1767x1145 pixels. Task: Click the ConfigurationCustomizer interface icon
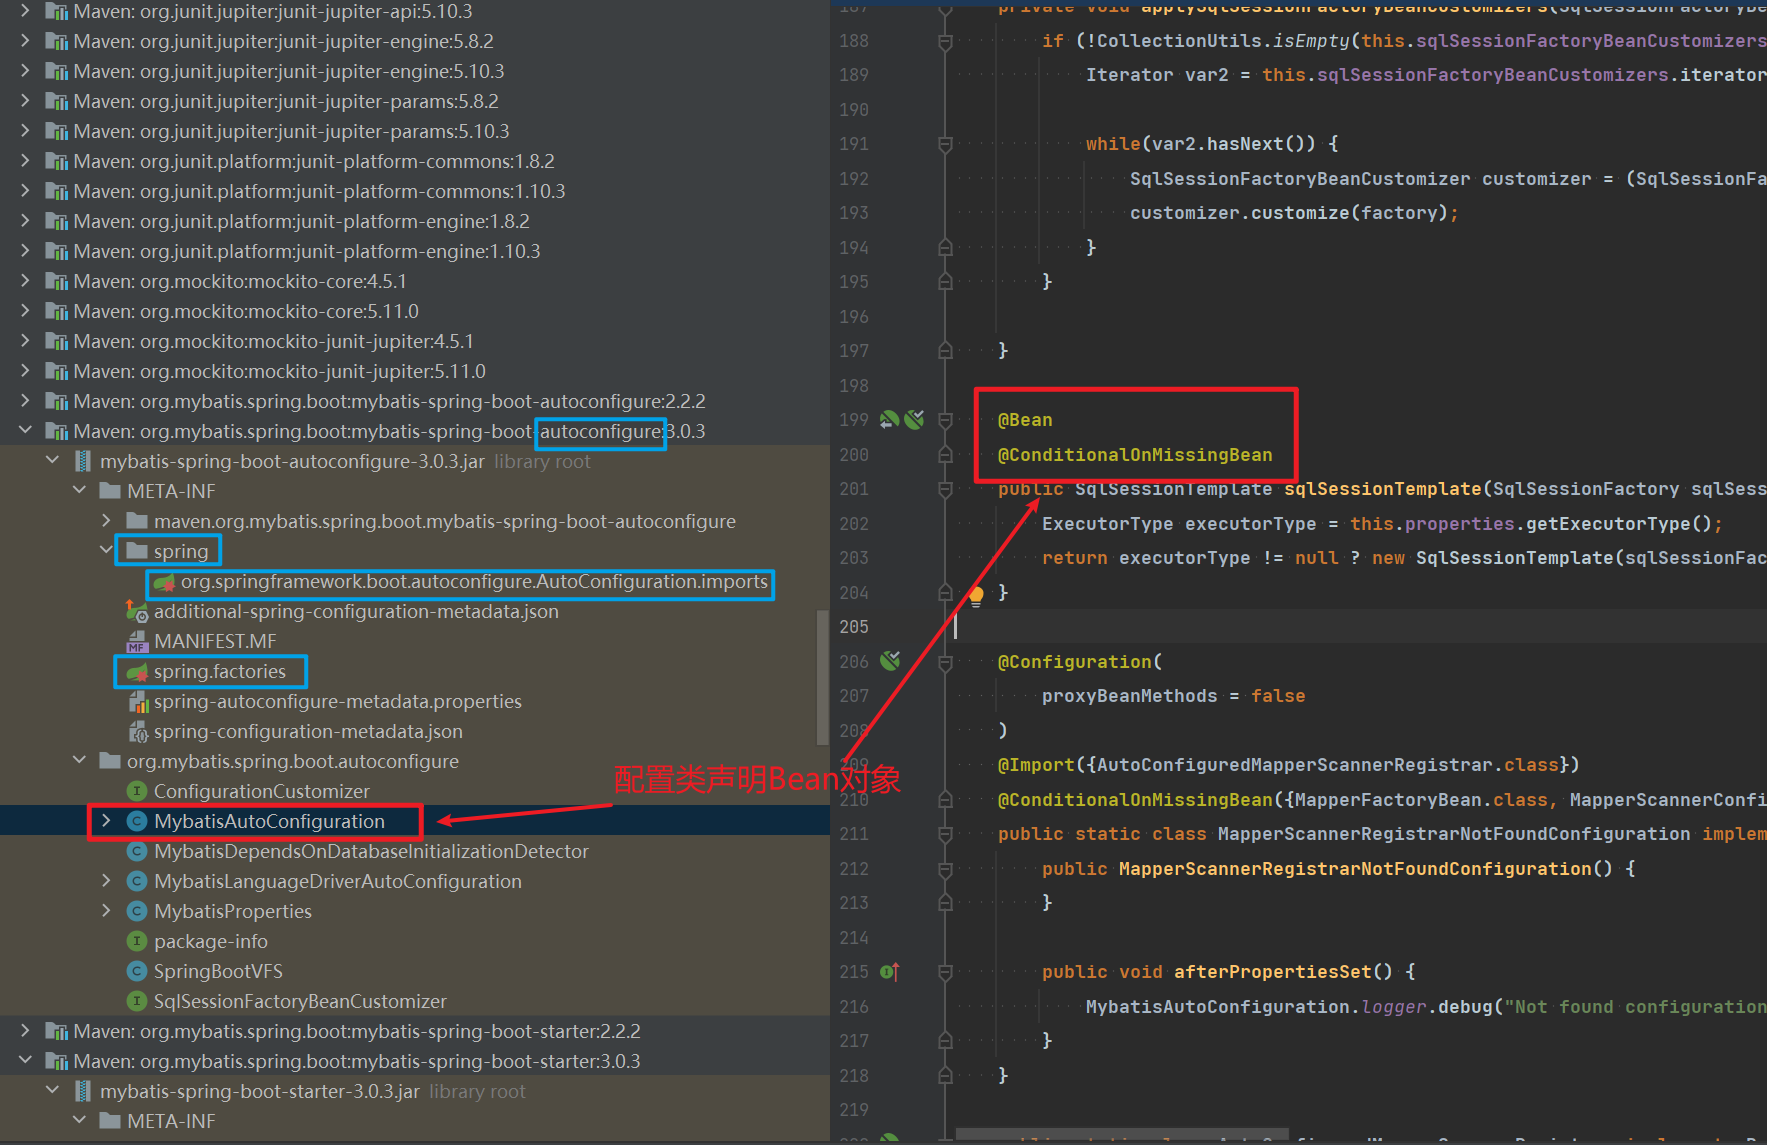(x=138, y=791)
